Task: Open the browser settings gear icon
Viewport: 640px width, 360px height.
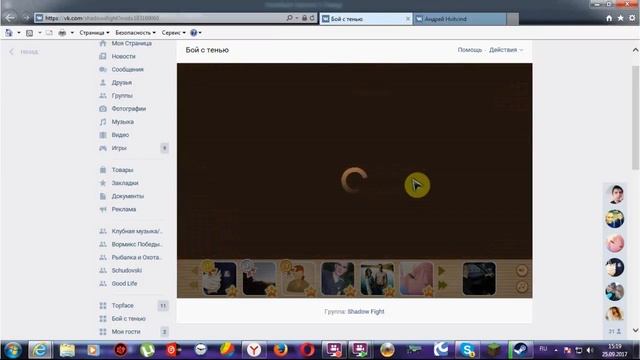Action: [632, 18]
